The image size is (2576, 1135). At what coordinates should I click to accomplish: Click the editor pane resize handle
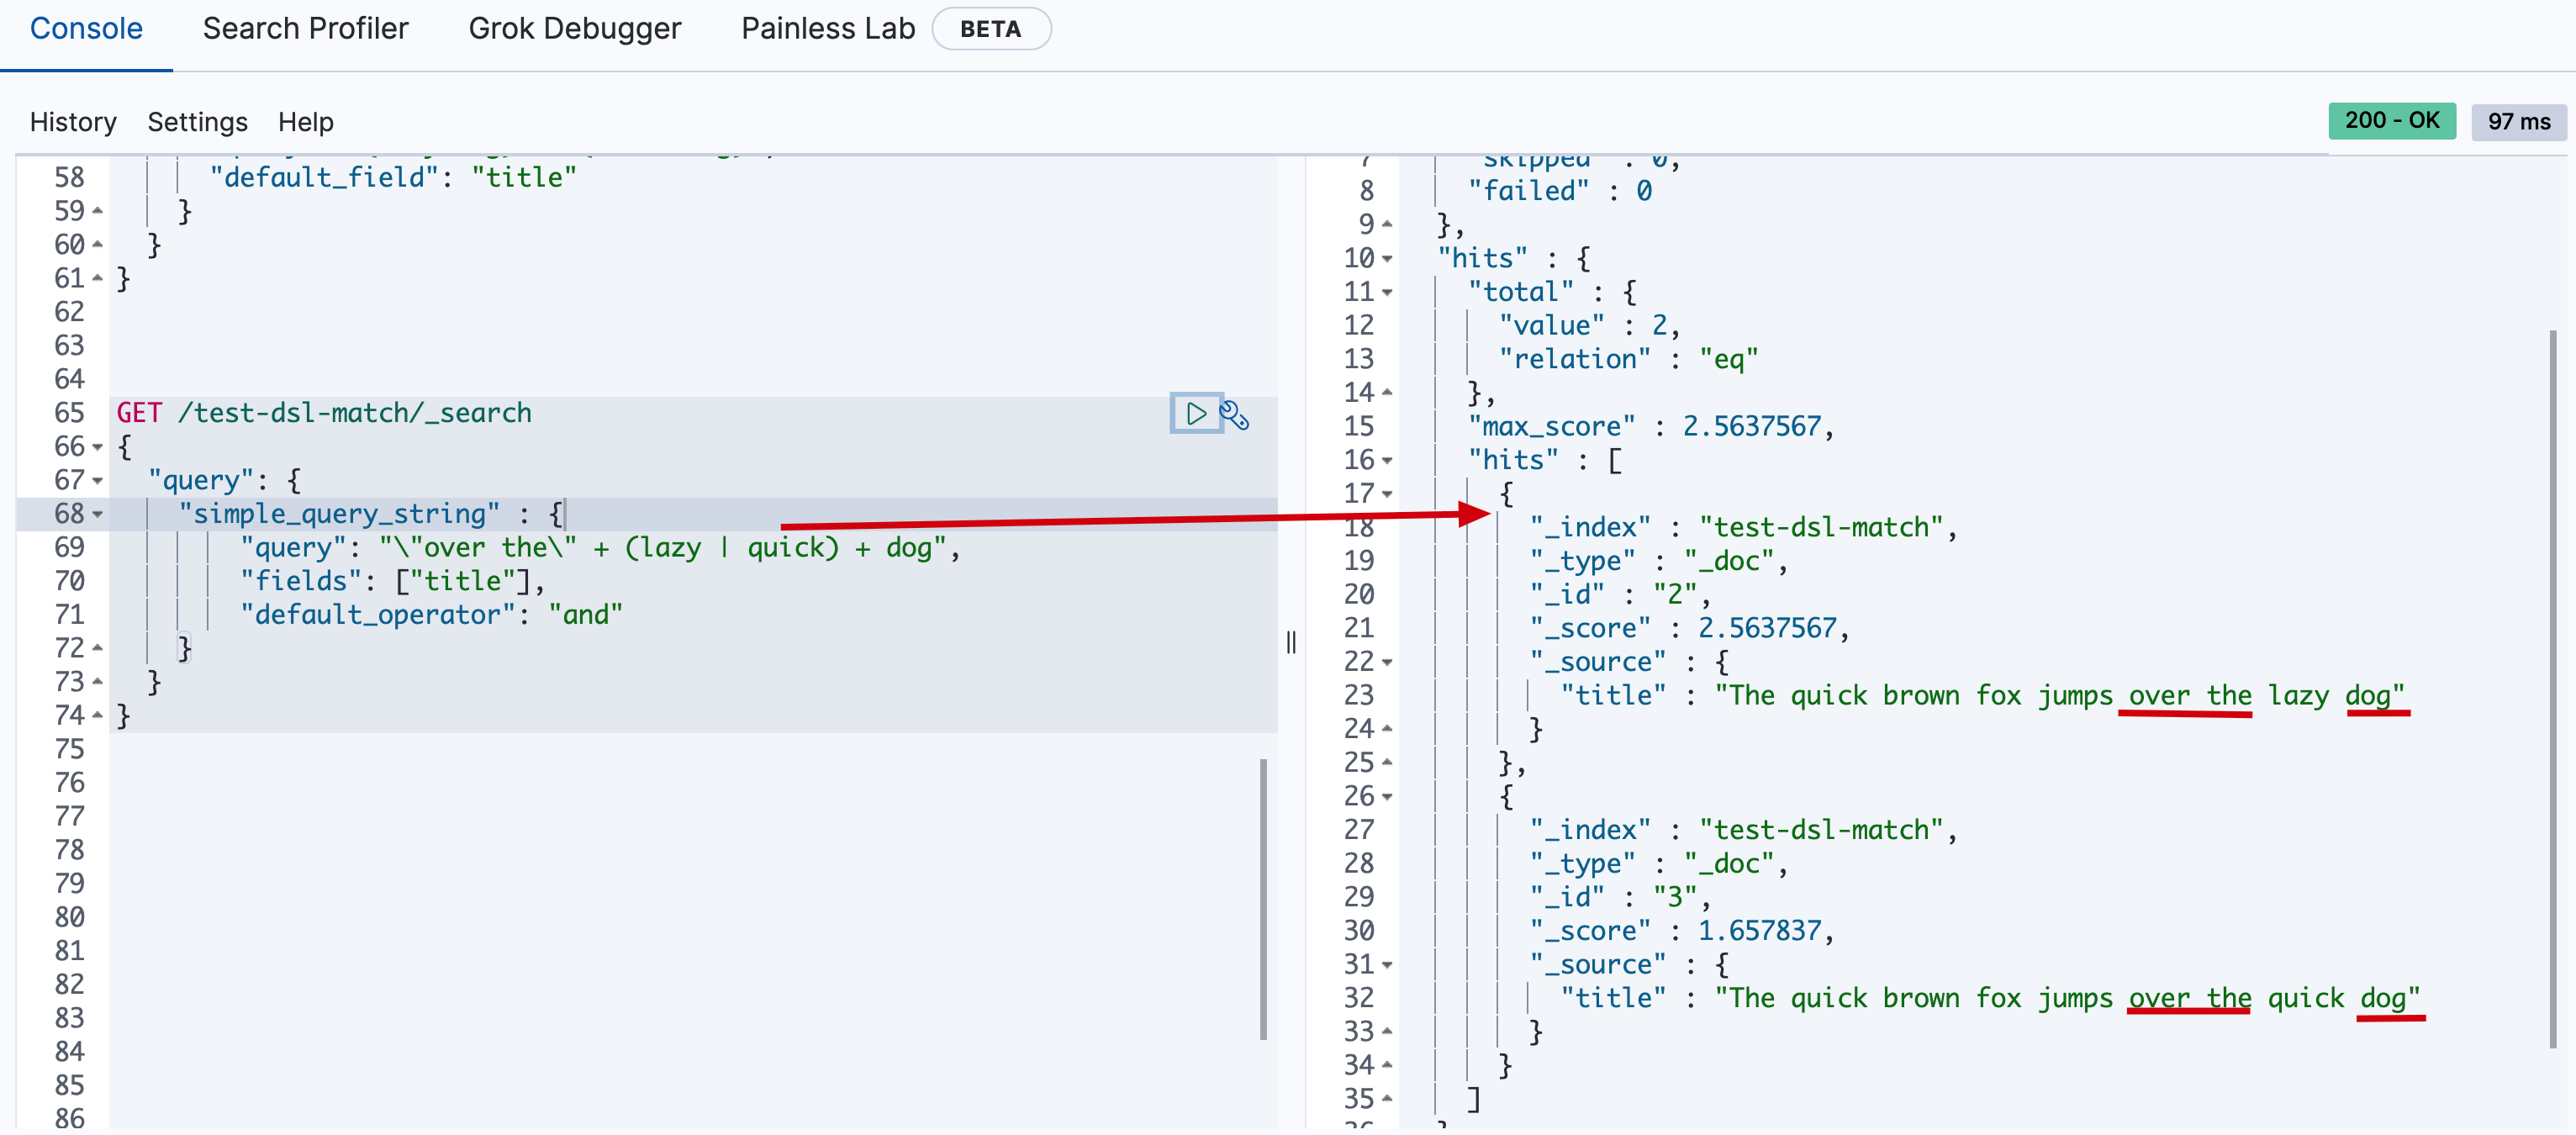click(x=1291, y=642)
